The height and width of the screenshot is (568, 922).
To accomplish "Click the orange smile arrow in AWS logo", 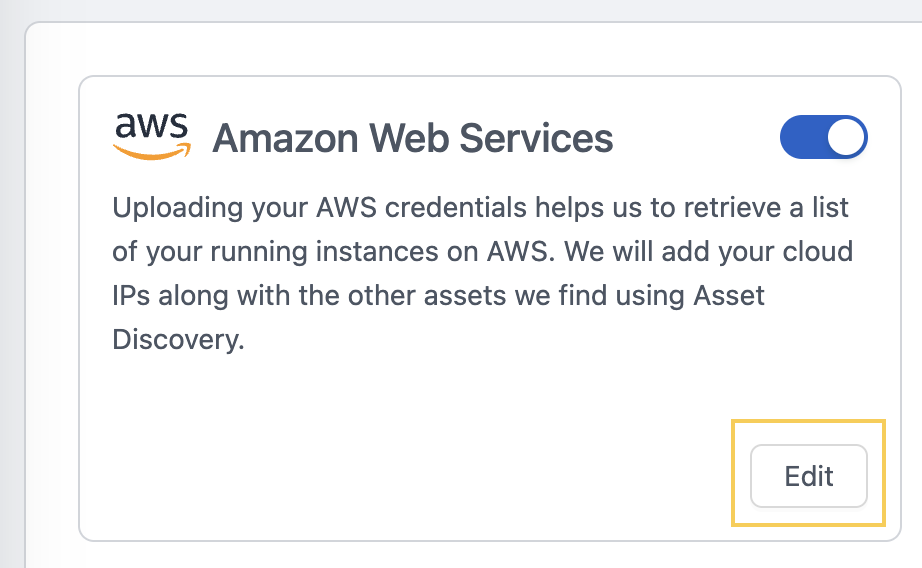I will (152, 152).
